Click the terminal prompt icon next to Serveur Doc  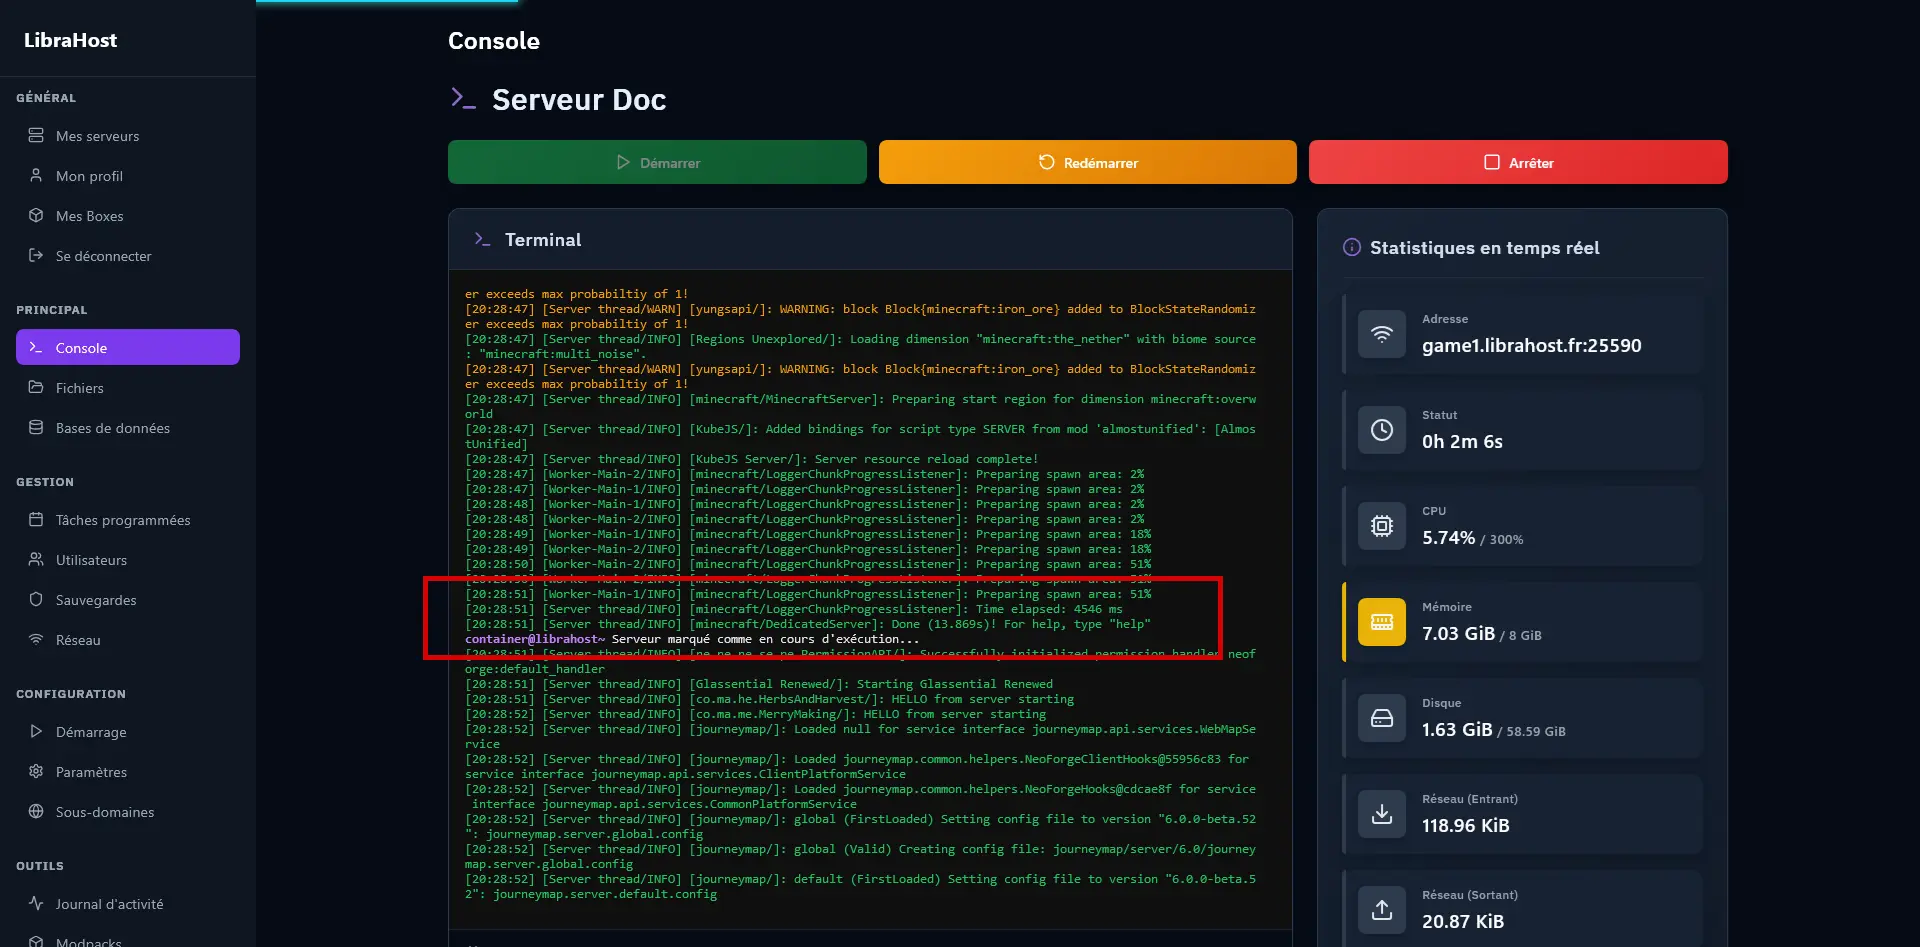coord(463,97)
